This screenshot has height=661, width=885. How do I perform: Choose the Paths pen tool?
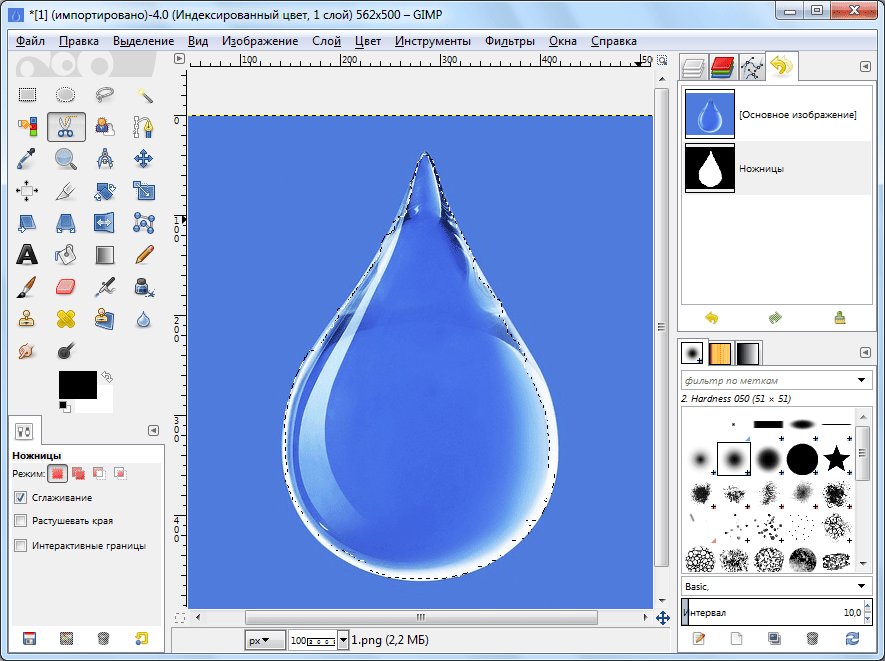(144, 127)
